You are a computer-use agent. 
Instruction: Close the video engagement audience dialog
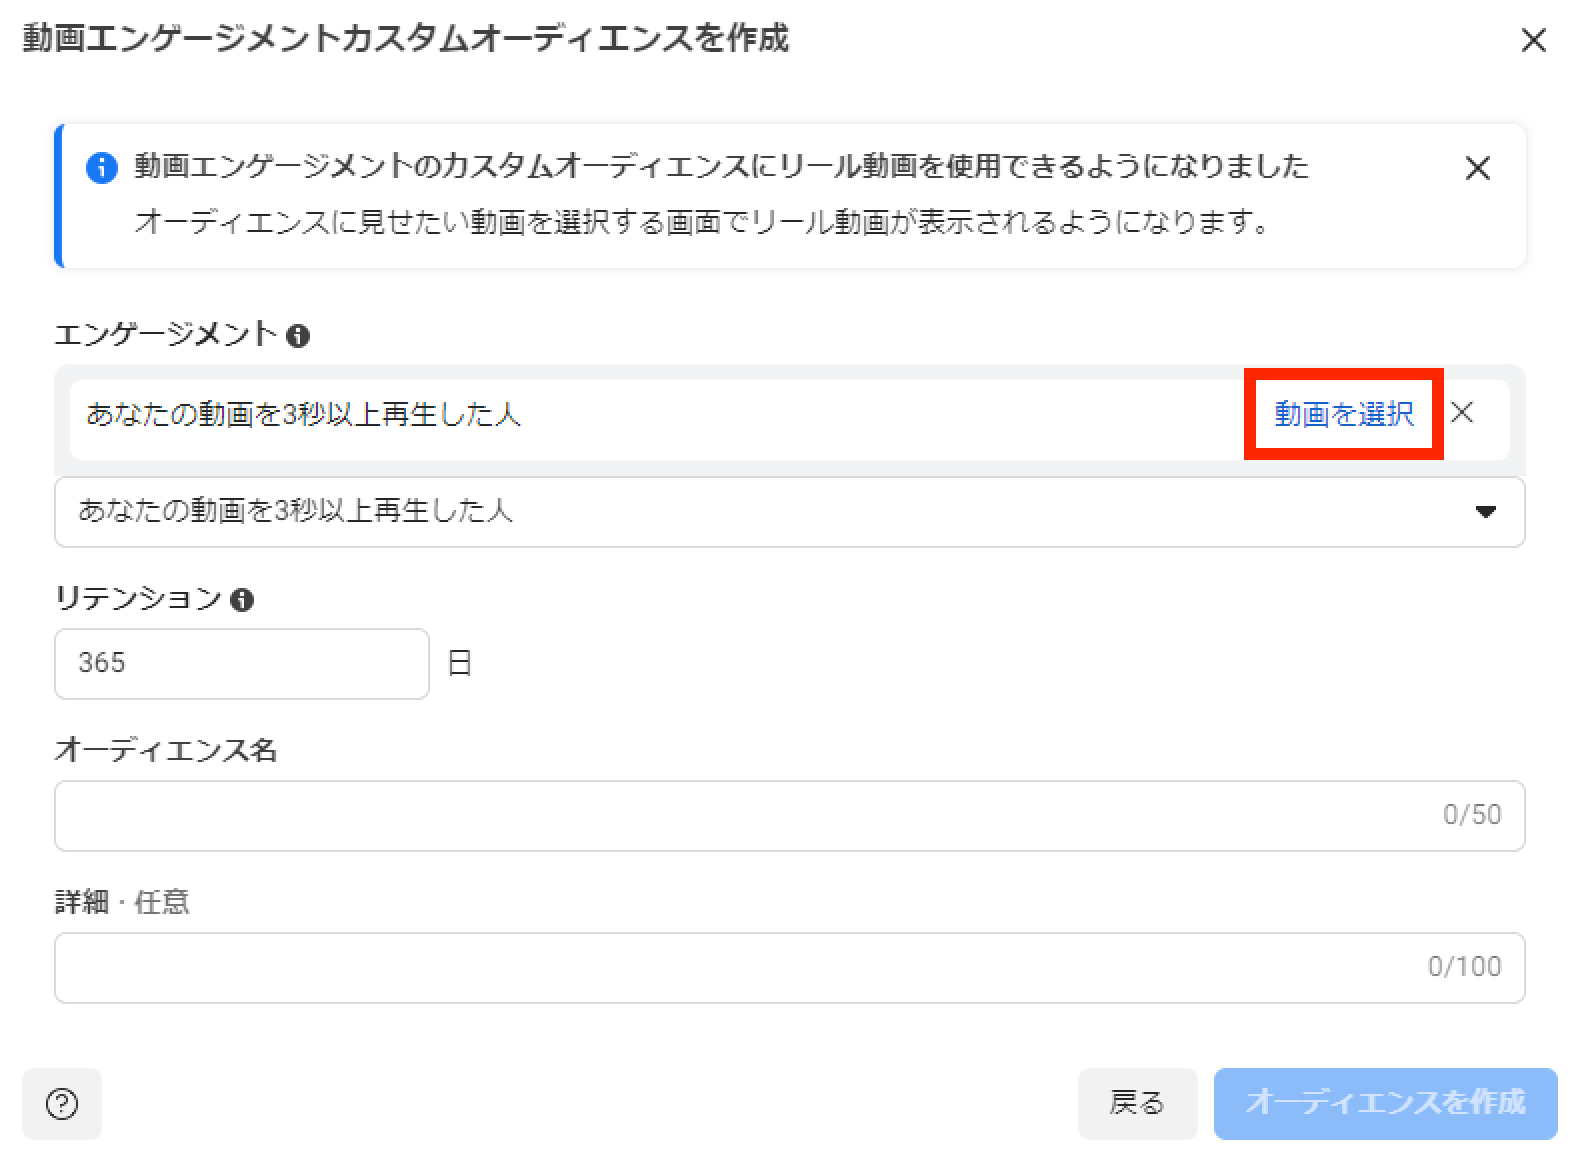(1533, 41)
